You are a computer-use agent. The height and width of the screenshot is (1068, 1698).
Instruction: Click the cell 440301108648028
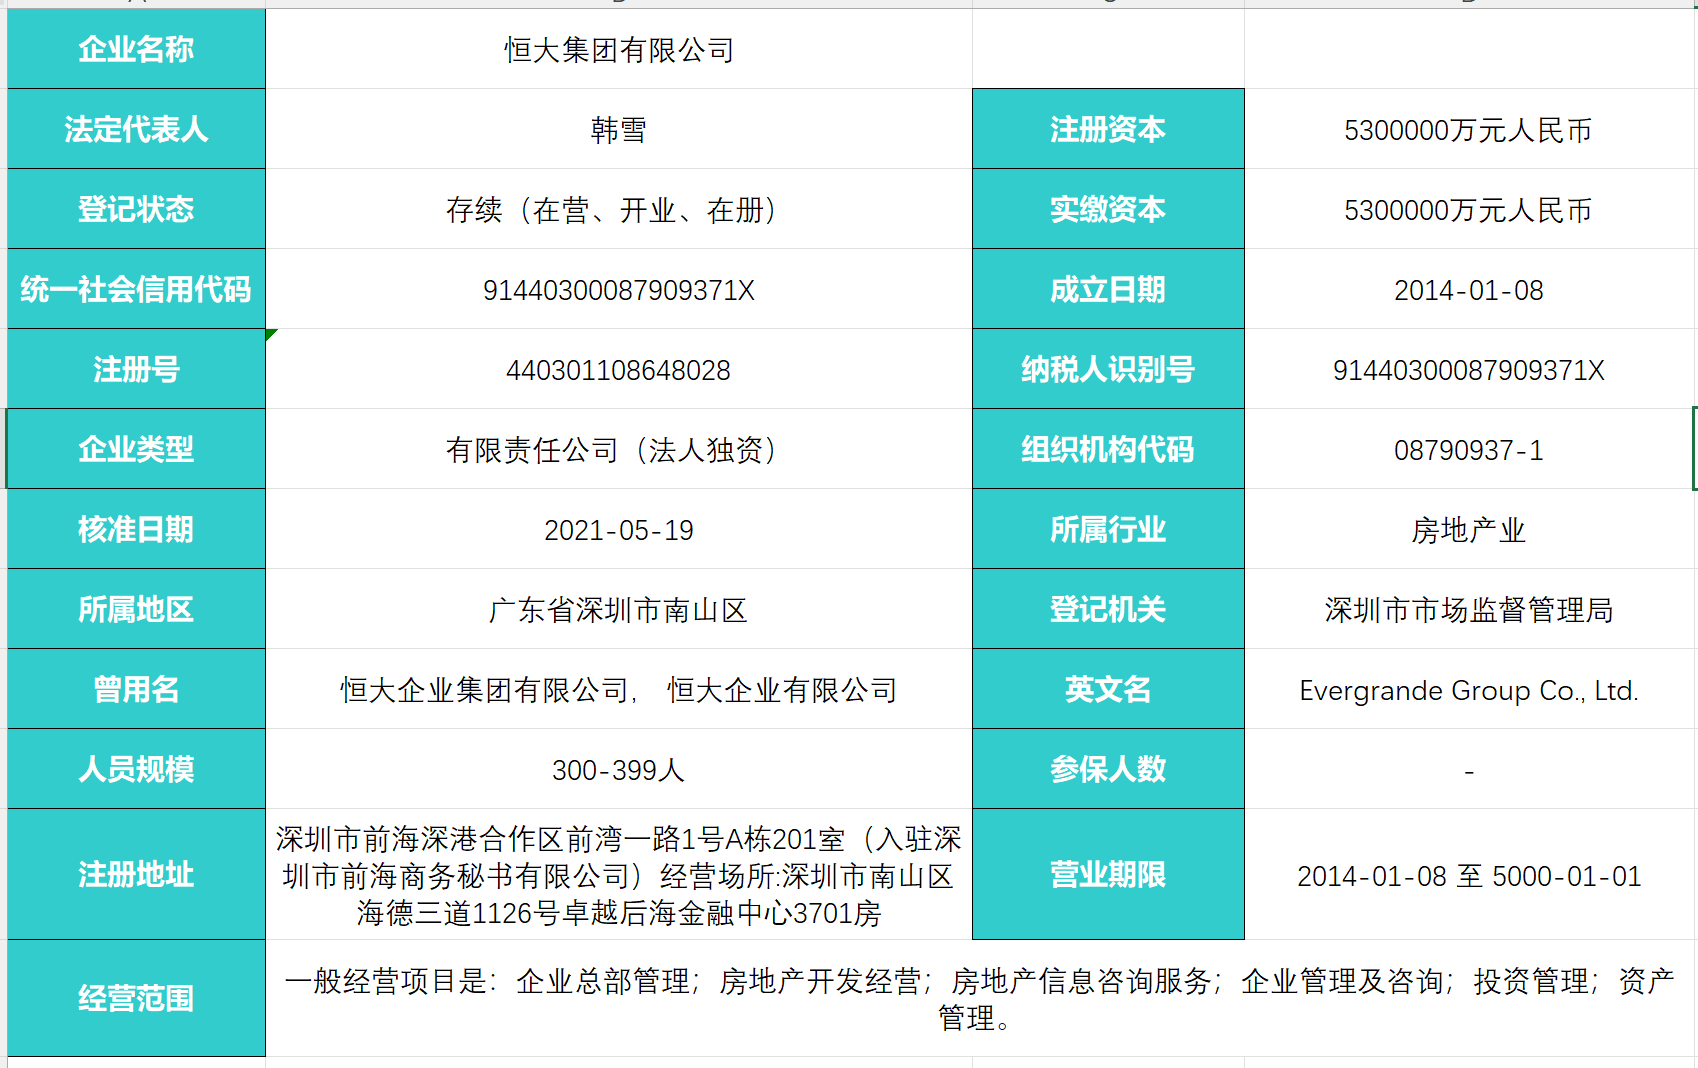(x=619, y=369)
